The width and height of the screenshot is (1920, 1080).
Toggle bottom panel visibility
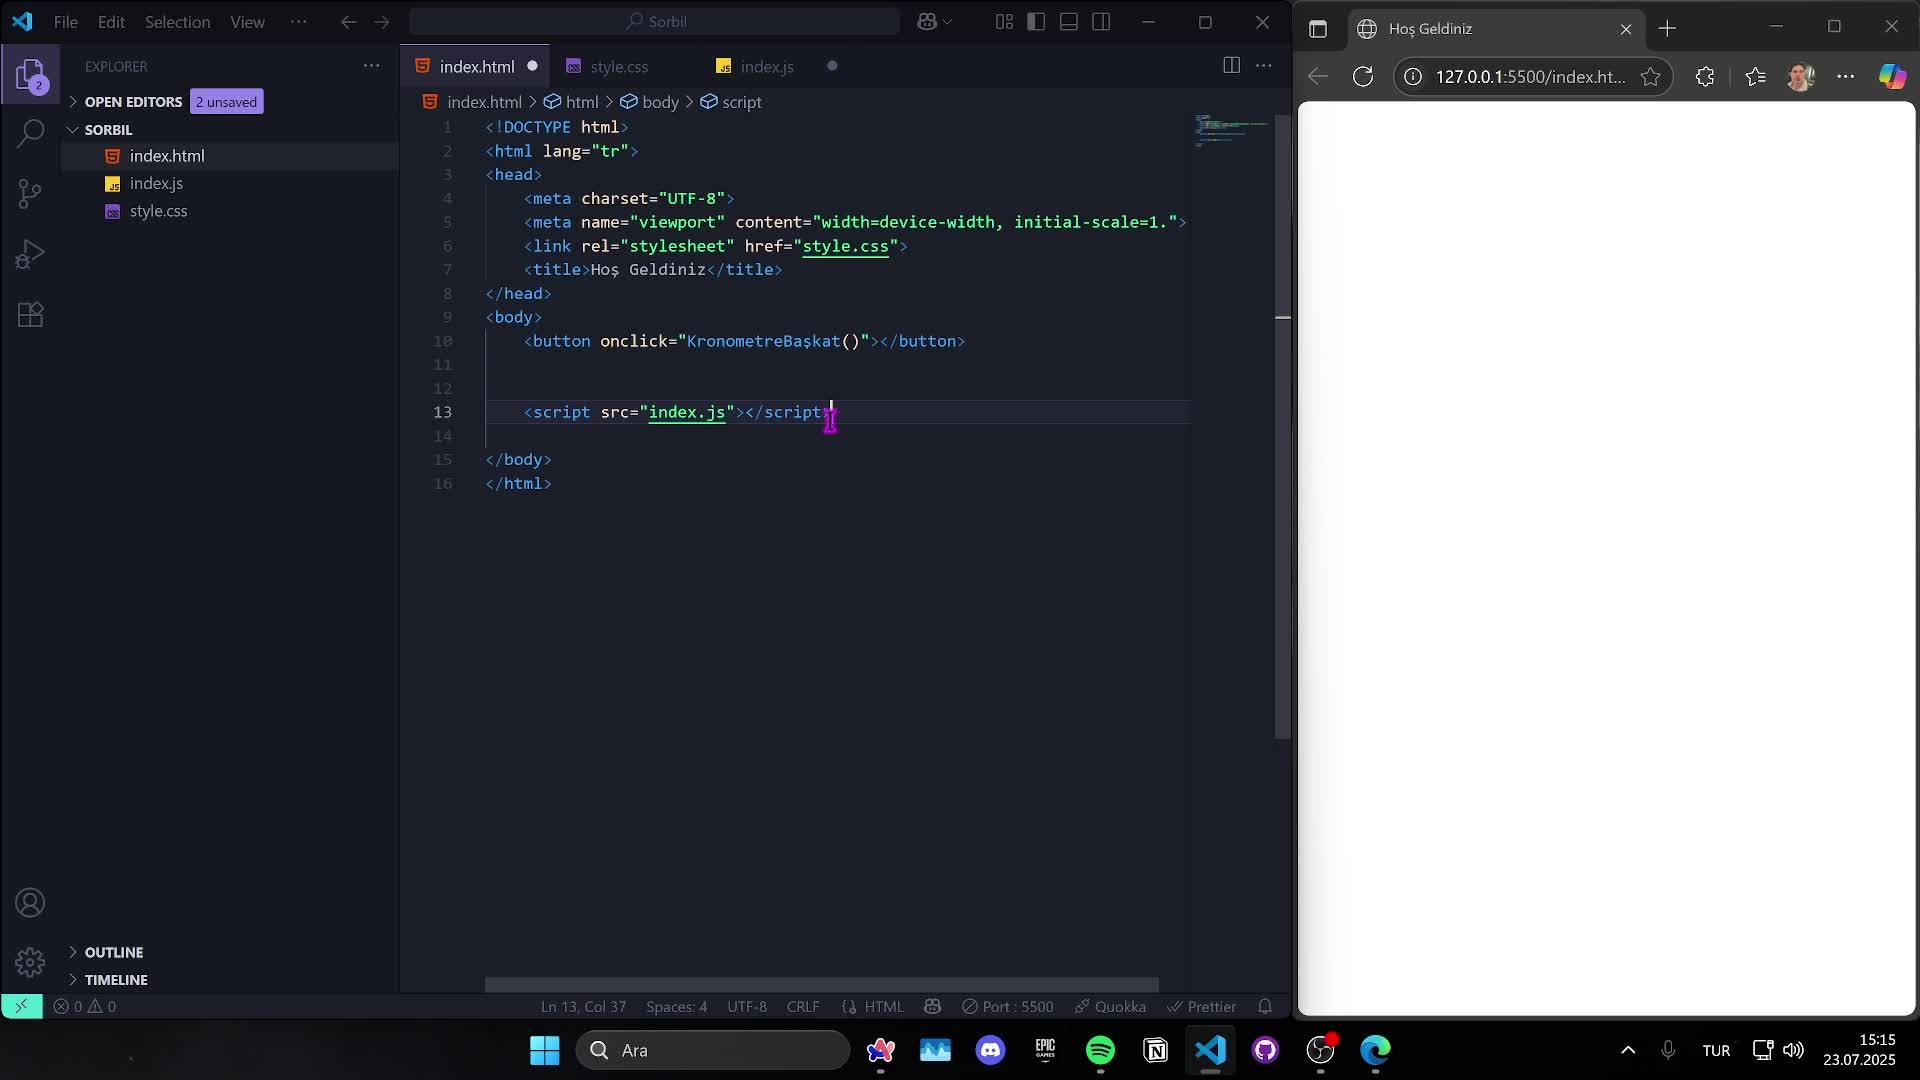point(1069,22)
